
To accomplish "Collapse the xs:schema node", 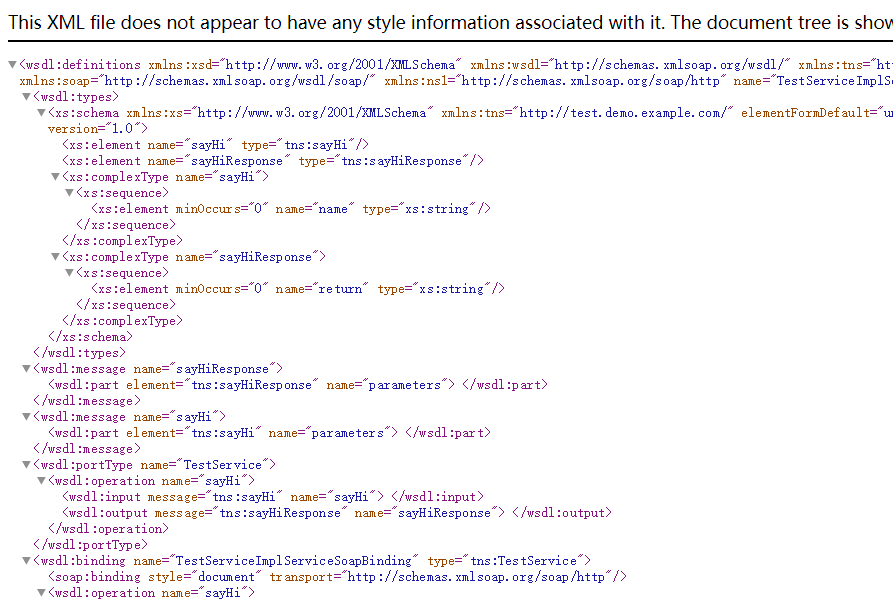I will coord(41,113).
